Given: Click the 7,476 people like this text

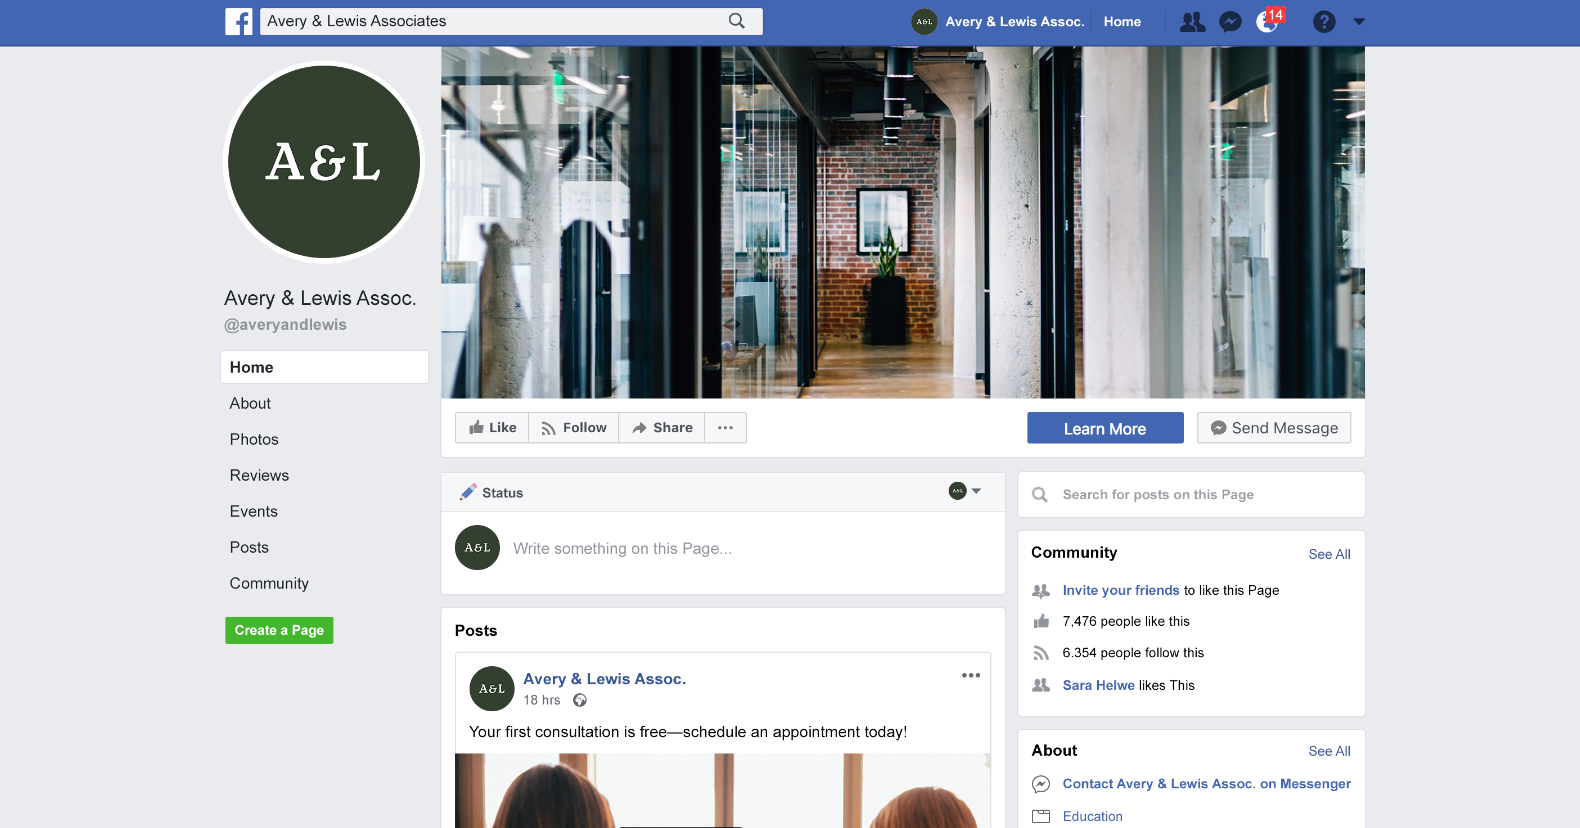Looking at the screenshot, I should (x=1126, y=621).
